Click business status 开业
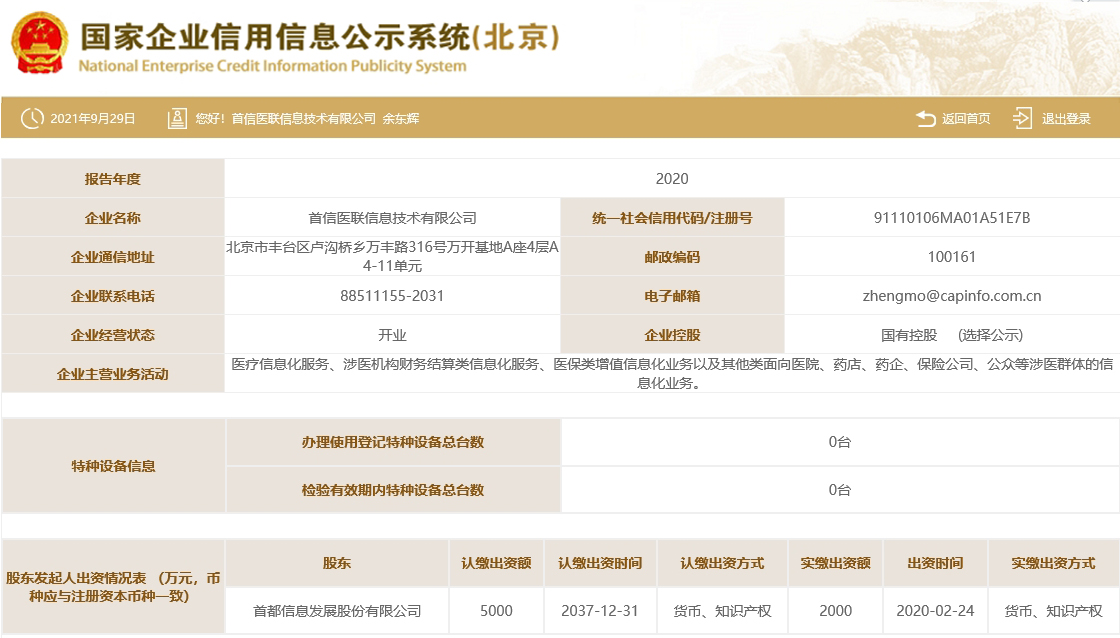This screenshot has height=638, width=1120. pos(392,335)
